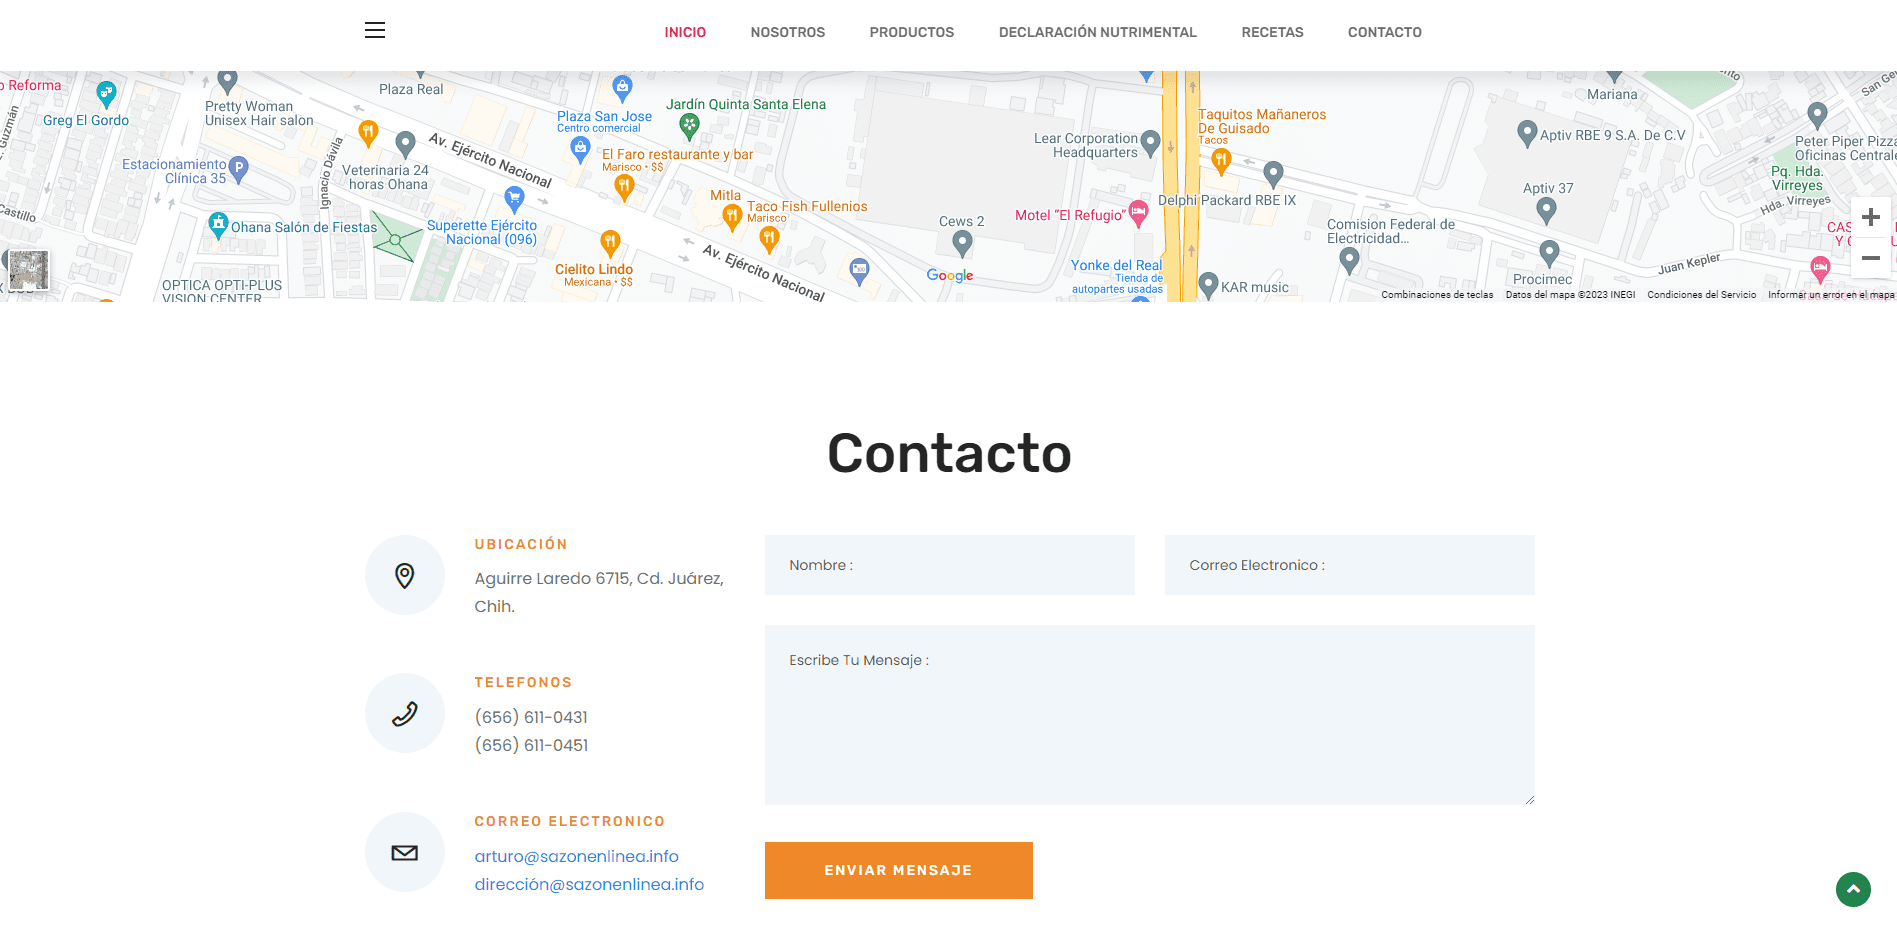Click the scroll-to-top arrow button
1897x926 pixels.
click(x=1853, y=889)
